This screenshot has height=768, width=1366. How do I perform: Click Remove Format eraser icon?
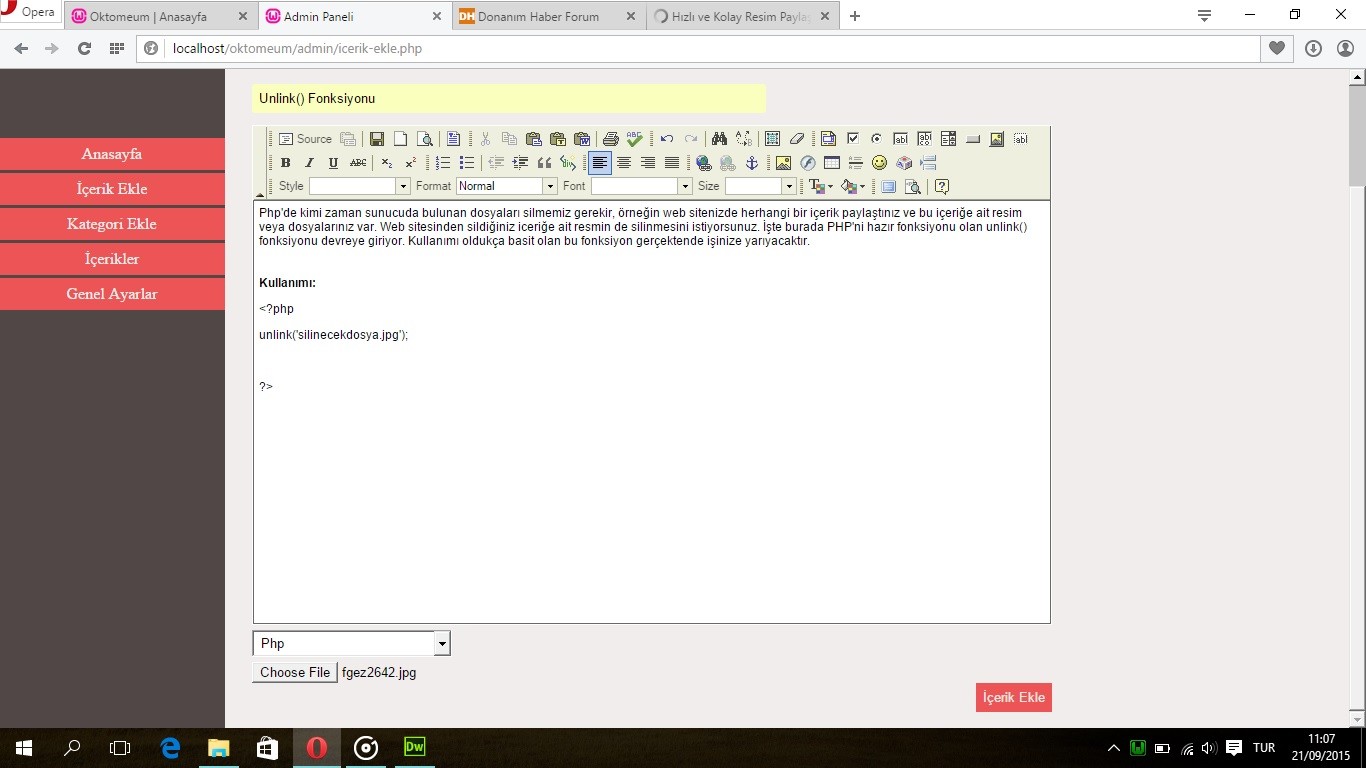(x=797, y=139)
